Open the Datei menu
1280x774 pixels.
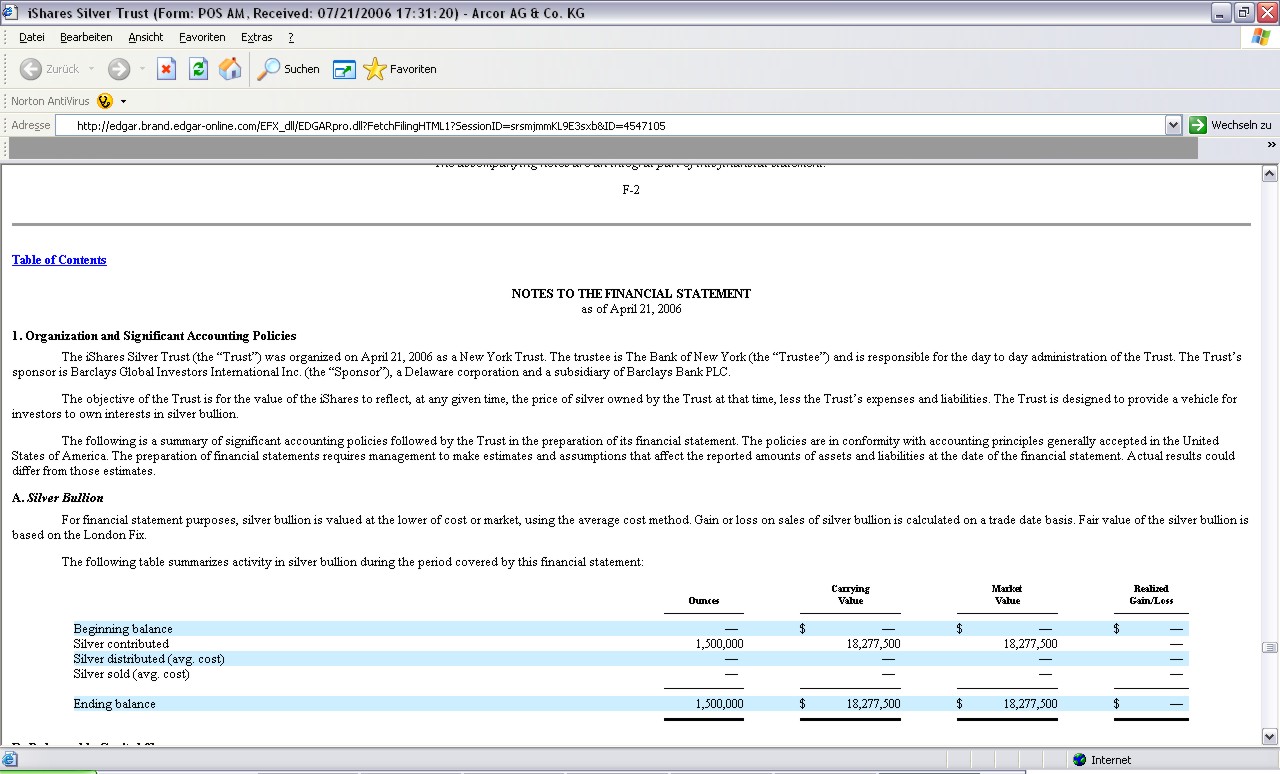[x=32, y=37]
